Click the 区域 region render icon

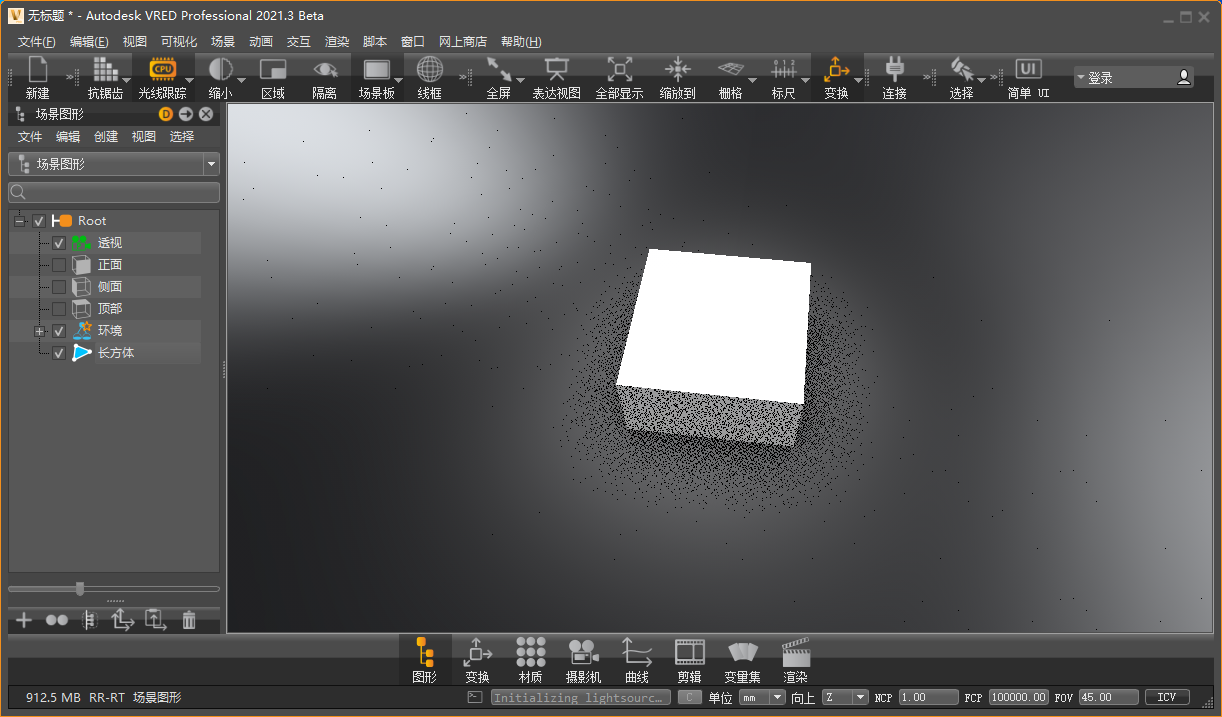(x=273, y=70)
